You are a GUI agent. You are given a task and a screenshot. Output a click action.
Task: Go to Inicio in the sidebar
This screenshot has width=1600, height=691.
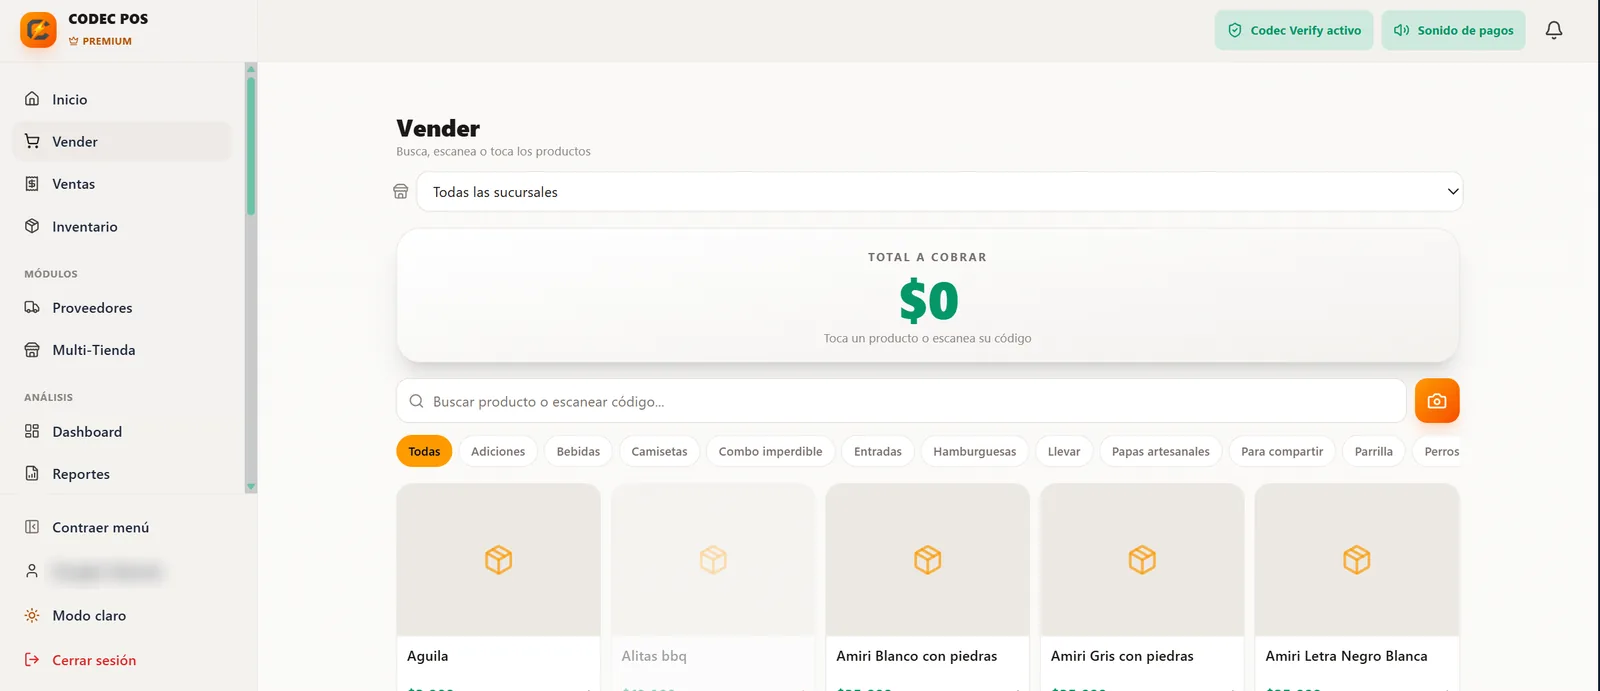[121, 99]
